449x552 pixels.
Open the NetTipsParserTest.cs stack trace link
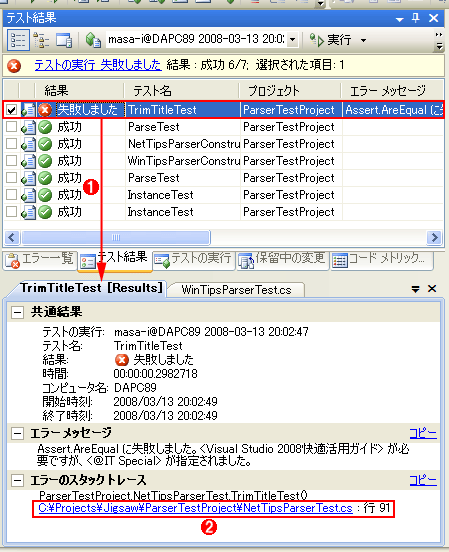point(195,508)
